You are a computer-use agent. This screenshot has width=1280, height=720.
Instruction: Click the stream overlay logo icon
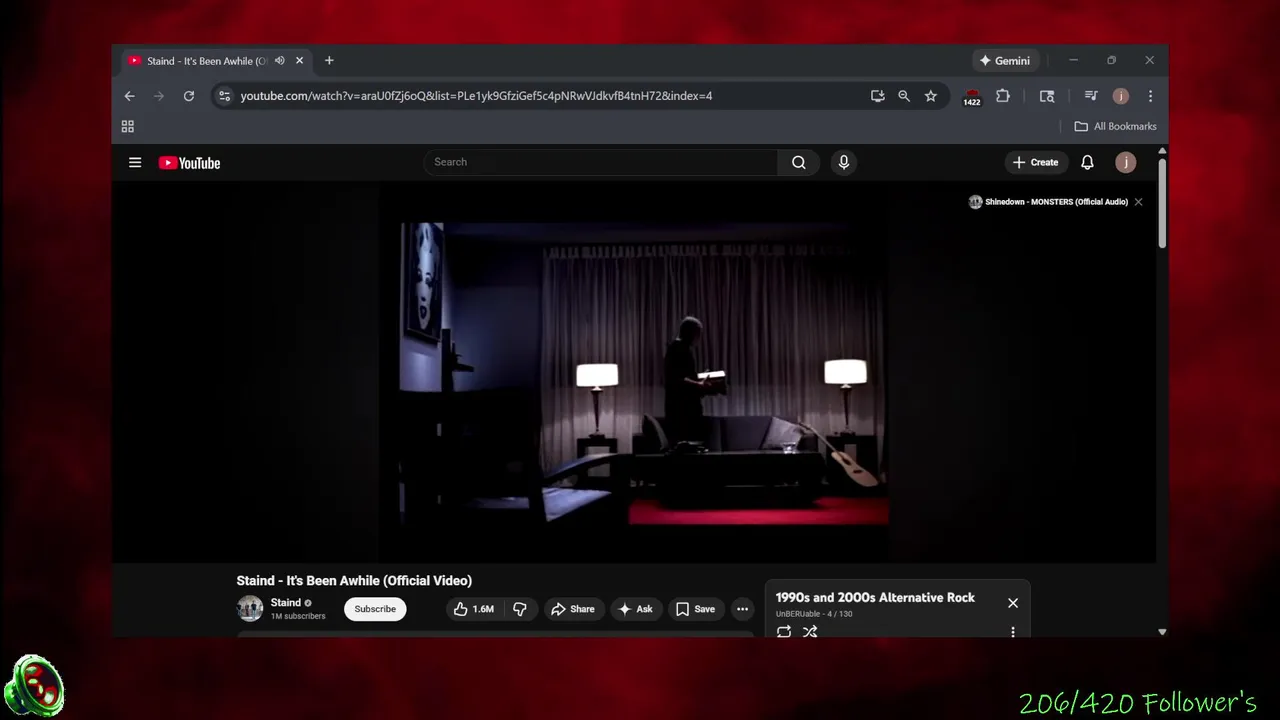coord(33,686)
